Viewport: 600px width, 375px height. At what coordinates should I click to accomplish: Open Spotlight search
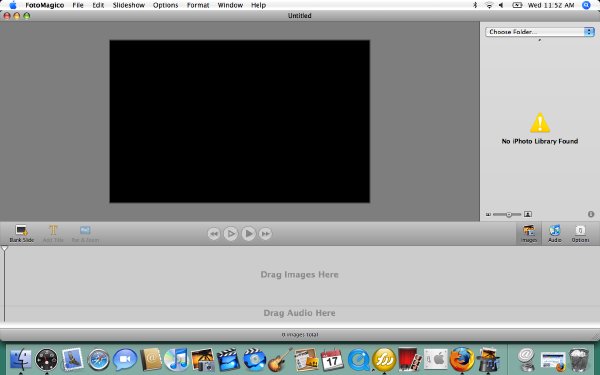click(x=586, y=5)
